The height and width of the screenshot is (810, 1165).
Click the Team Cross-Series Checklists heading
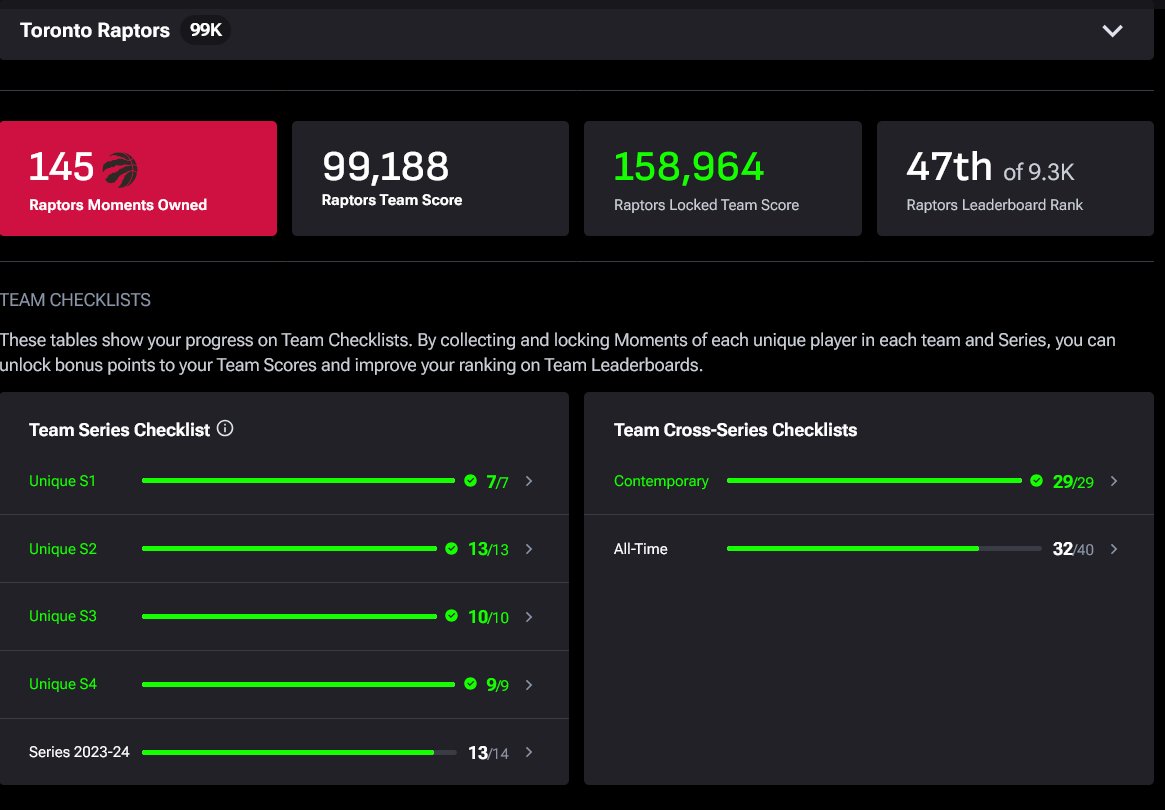coord(736,430)
